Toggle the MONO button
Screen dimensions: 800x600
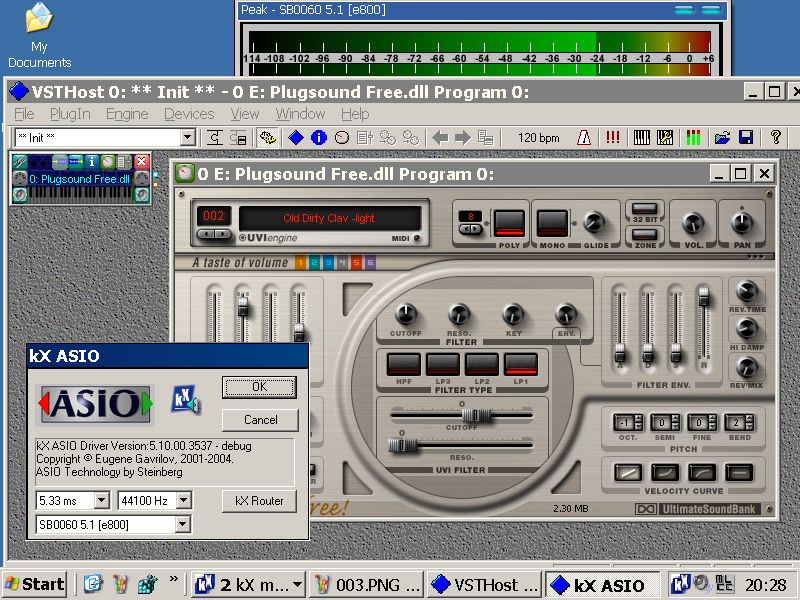(x=552, y=223)
